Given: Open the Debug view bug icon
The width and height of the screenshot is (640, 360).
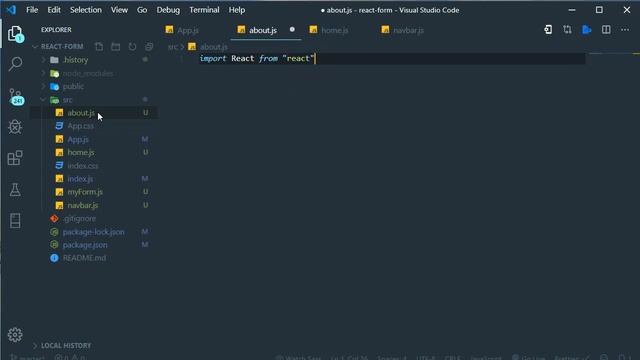Looking at the screenshot, I should click(15, 127).
